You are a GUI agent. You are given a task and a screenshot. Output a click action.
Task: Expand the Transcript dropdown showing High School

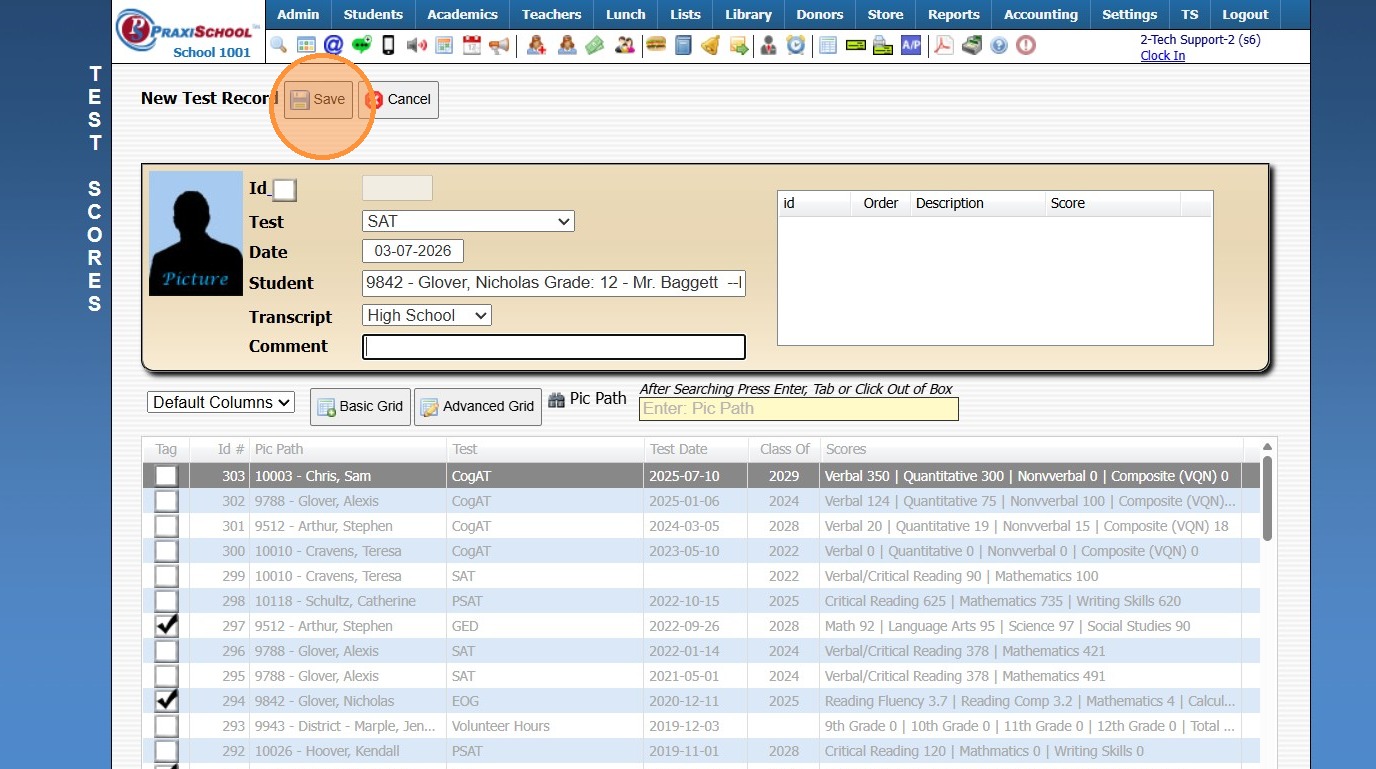[x=426, y=316]
